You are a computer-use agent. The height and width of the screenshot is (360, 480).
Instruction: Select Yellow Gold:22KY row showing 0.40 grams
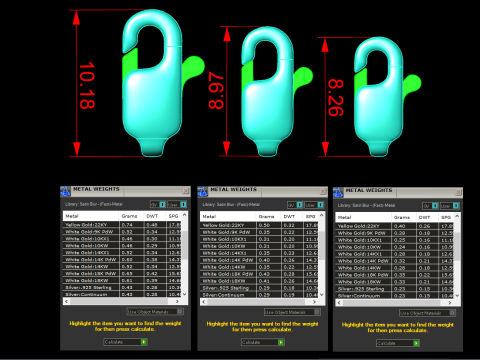tap(395, 226)
